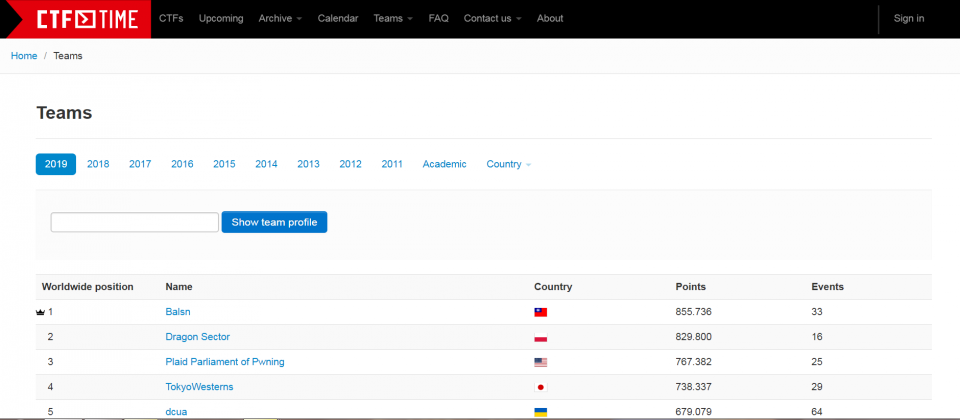The width and height of the screenshot is (960, 420).
Task: Open the TokyoWesterns team page
Action: tap(199, 388)
